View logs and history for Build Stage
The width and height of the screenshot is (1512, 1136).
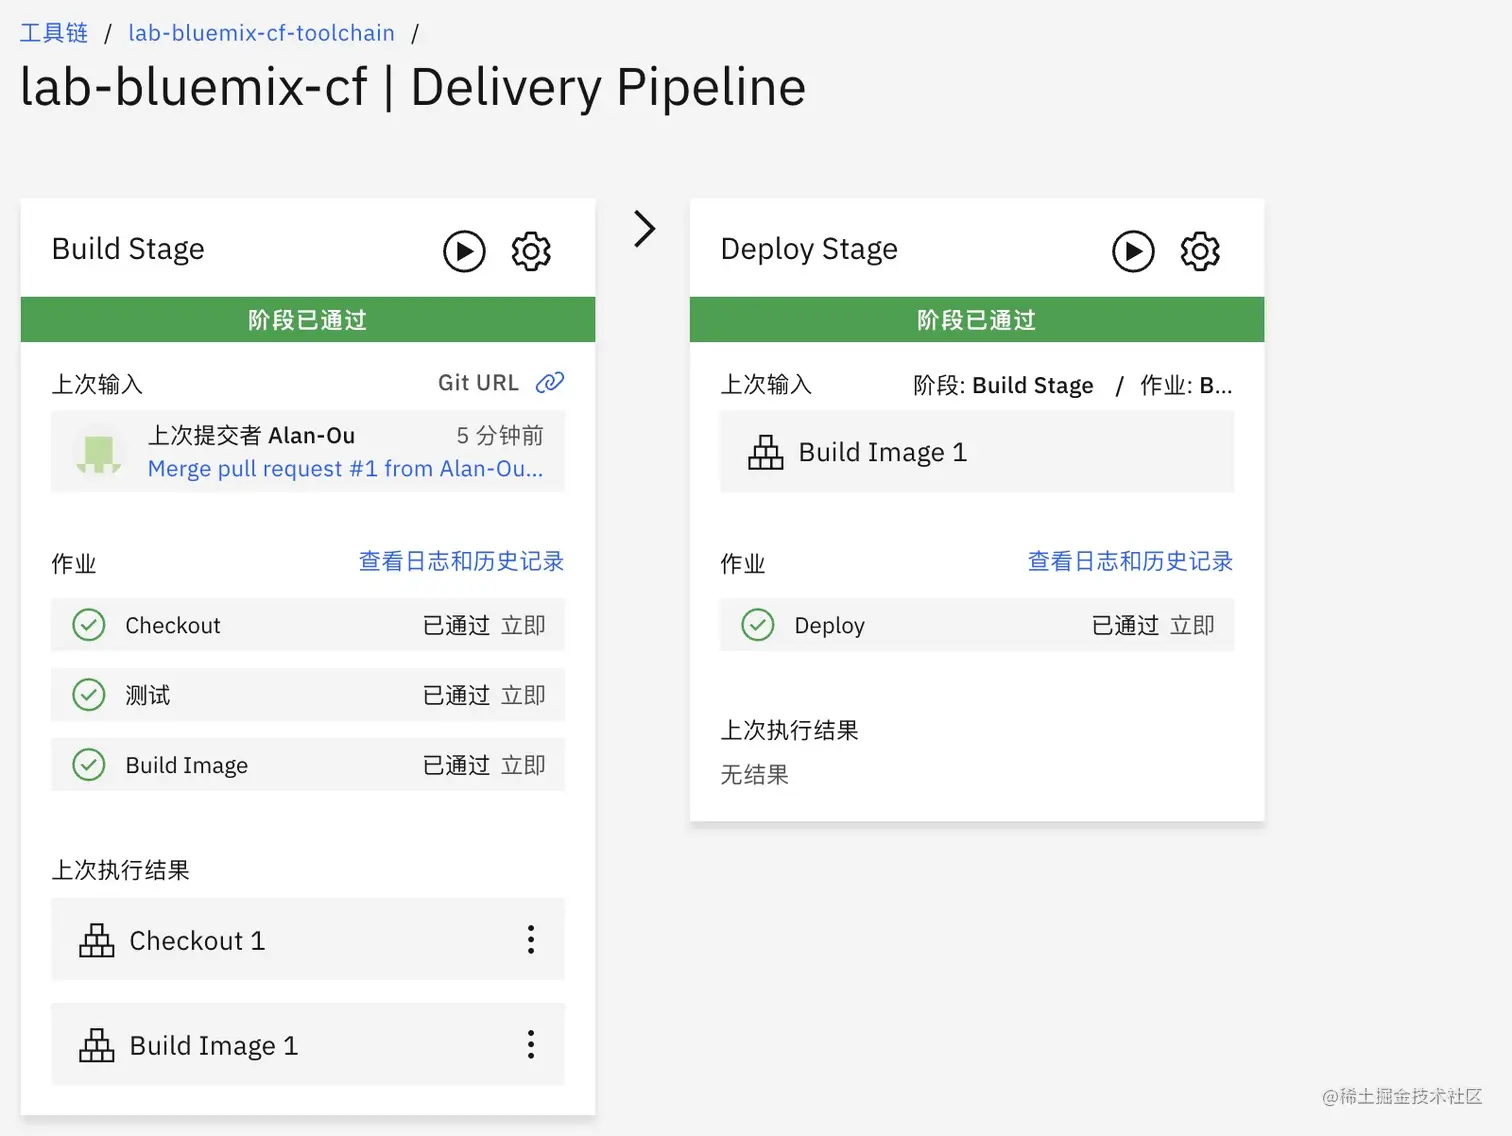[x=461, y=561]
